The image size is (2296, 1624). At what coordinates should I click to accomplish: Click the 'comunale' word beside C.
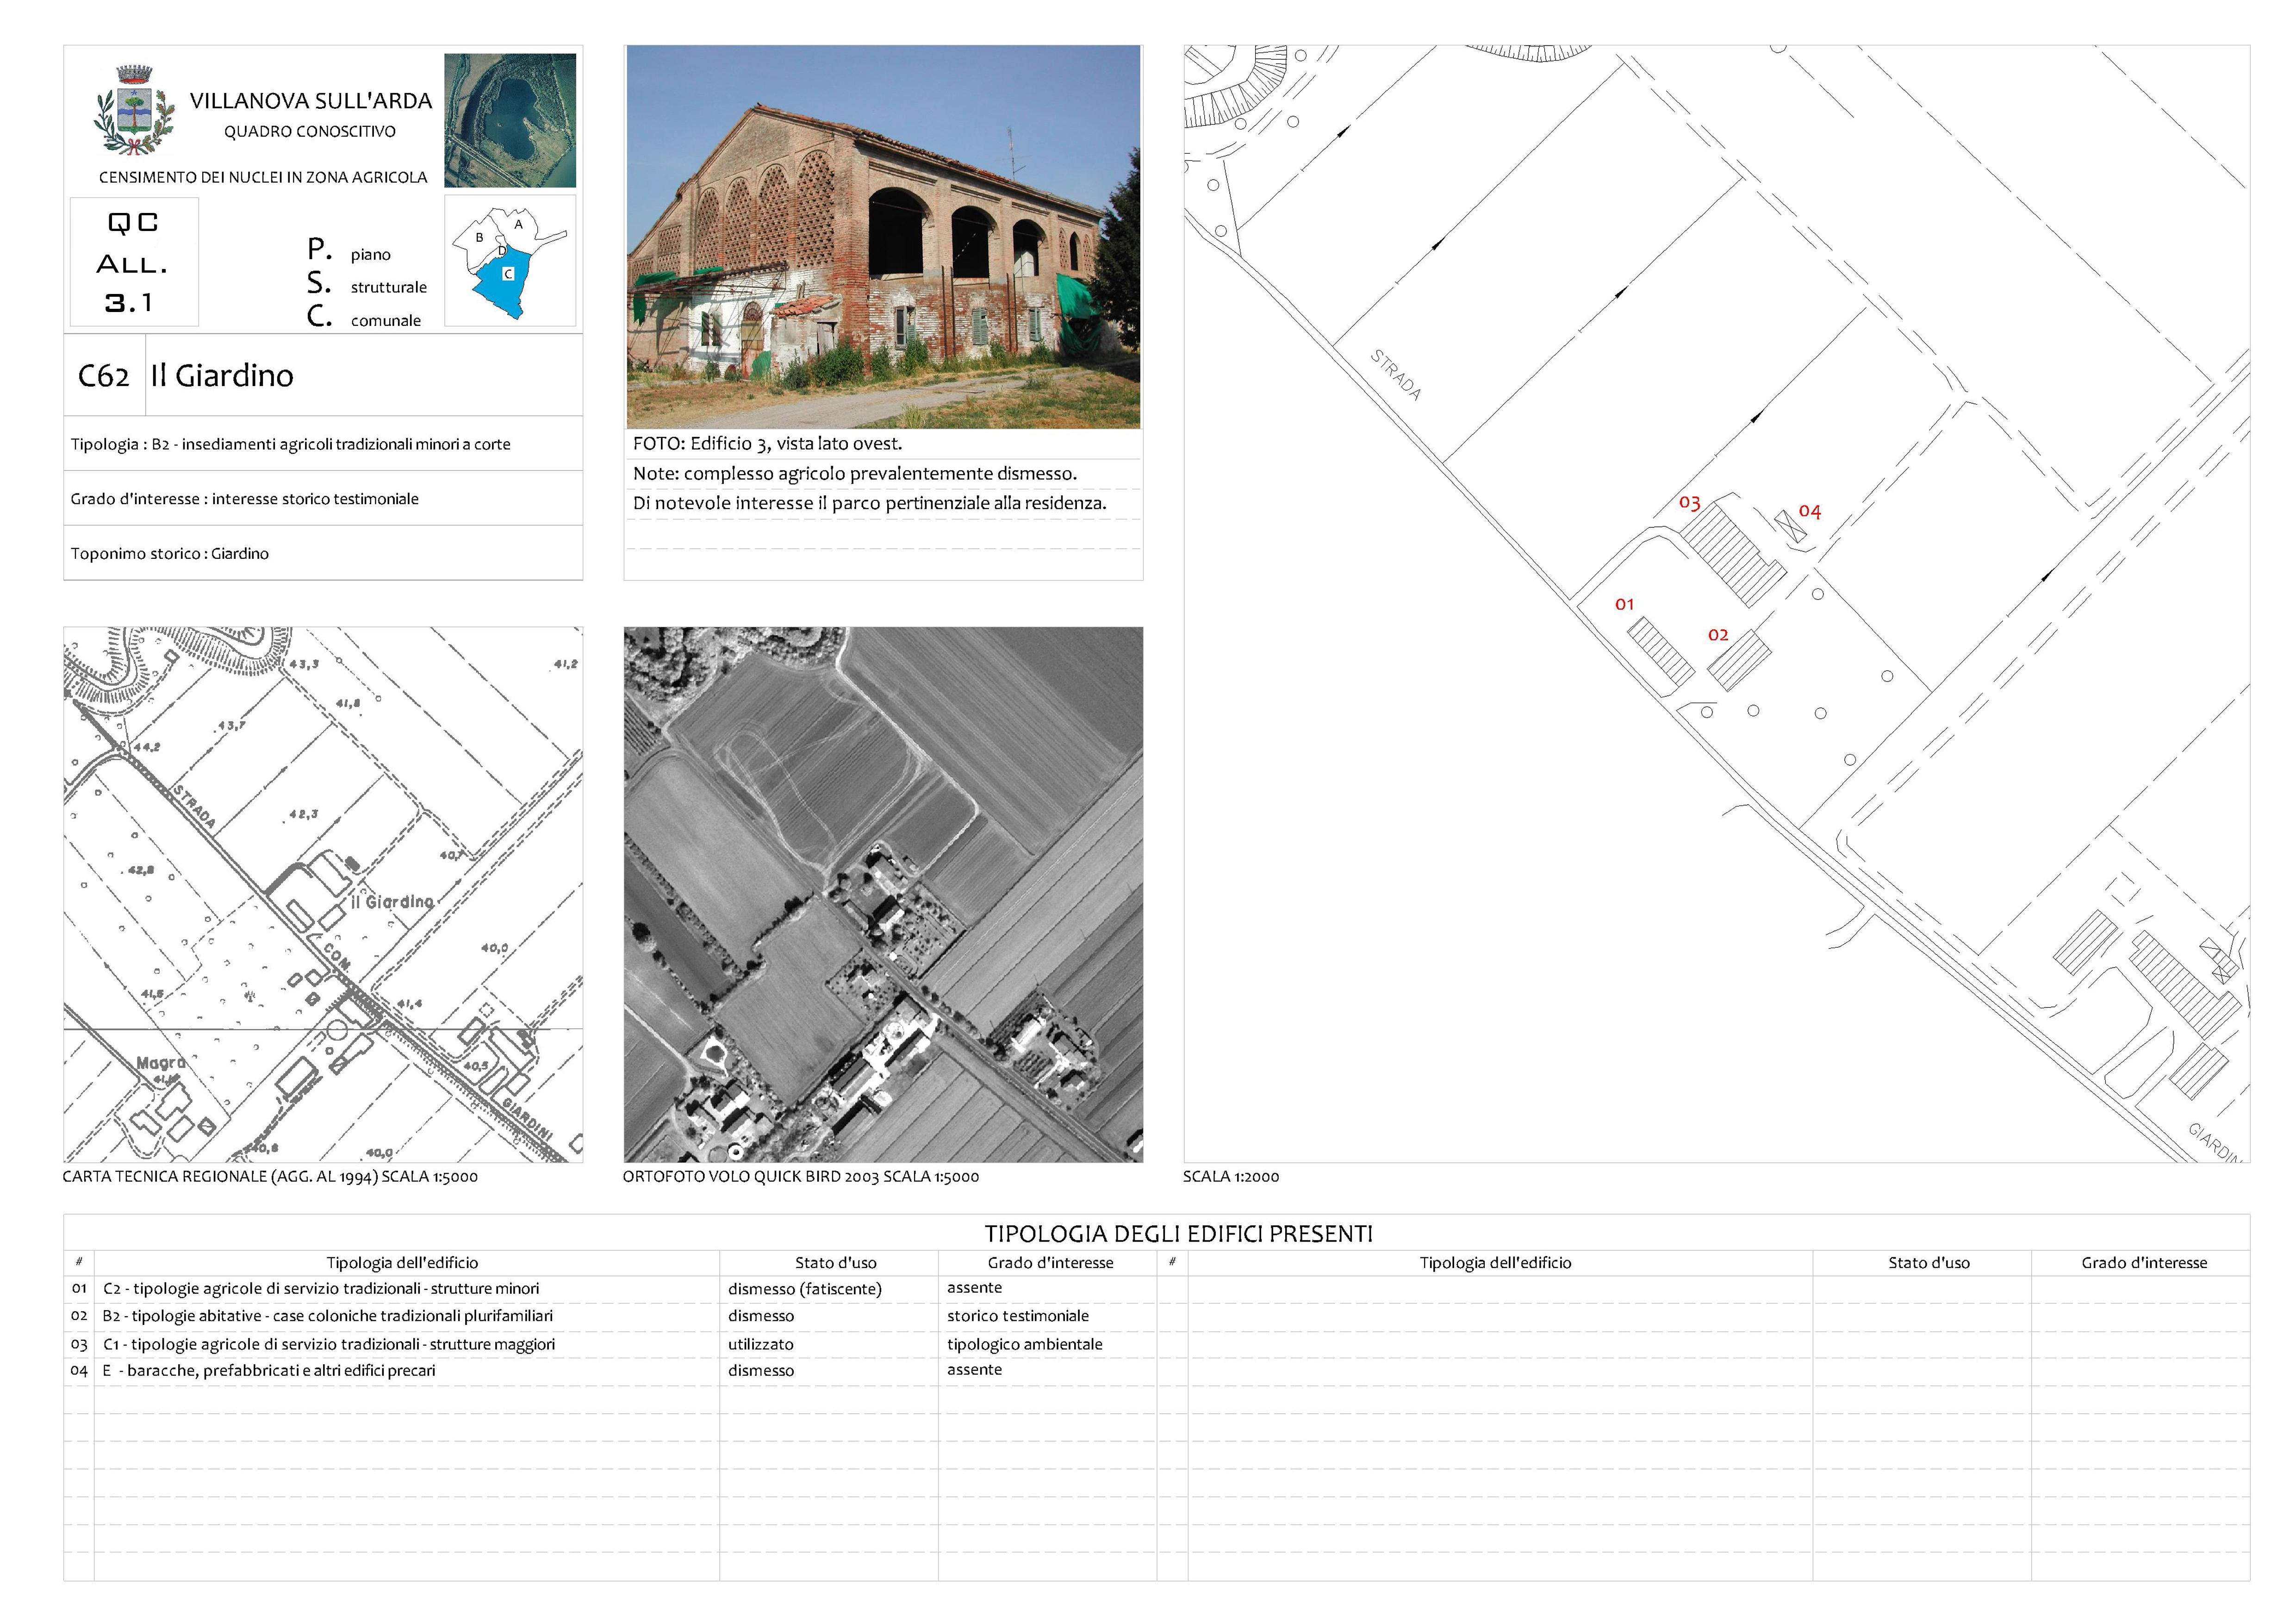[386, 321]
